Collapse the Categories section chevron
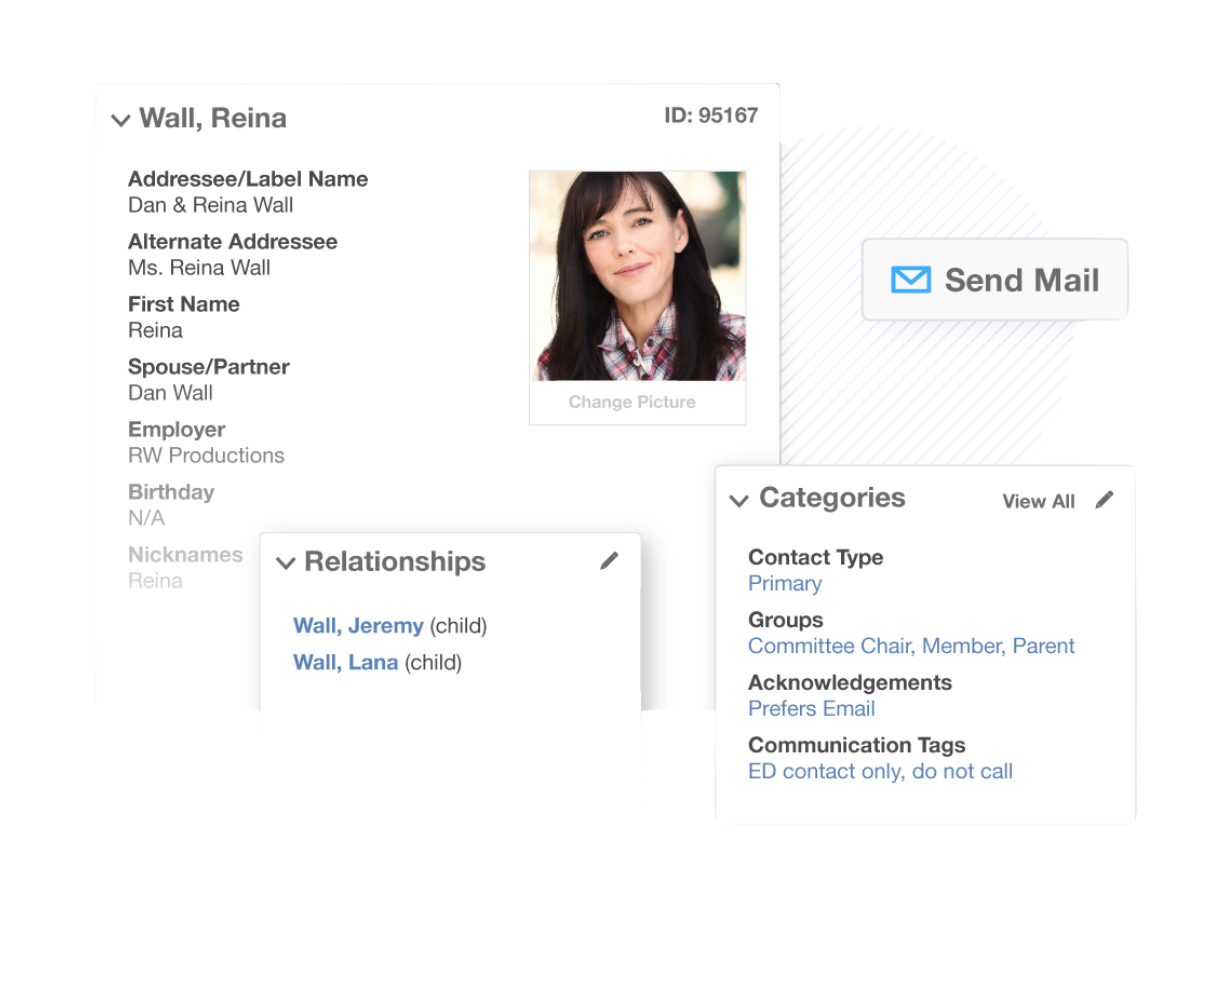The image size is (1231, 981). [x=739, y=501]
